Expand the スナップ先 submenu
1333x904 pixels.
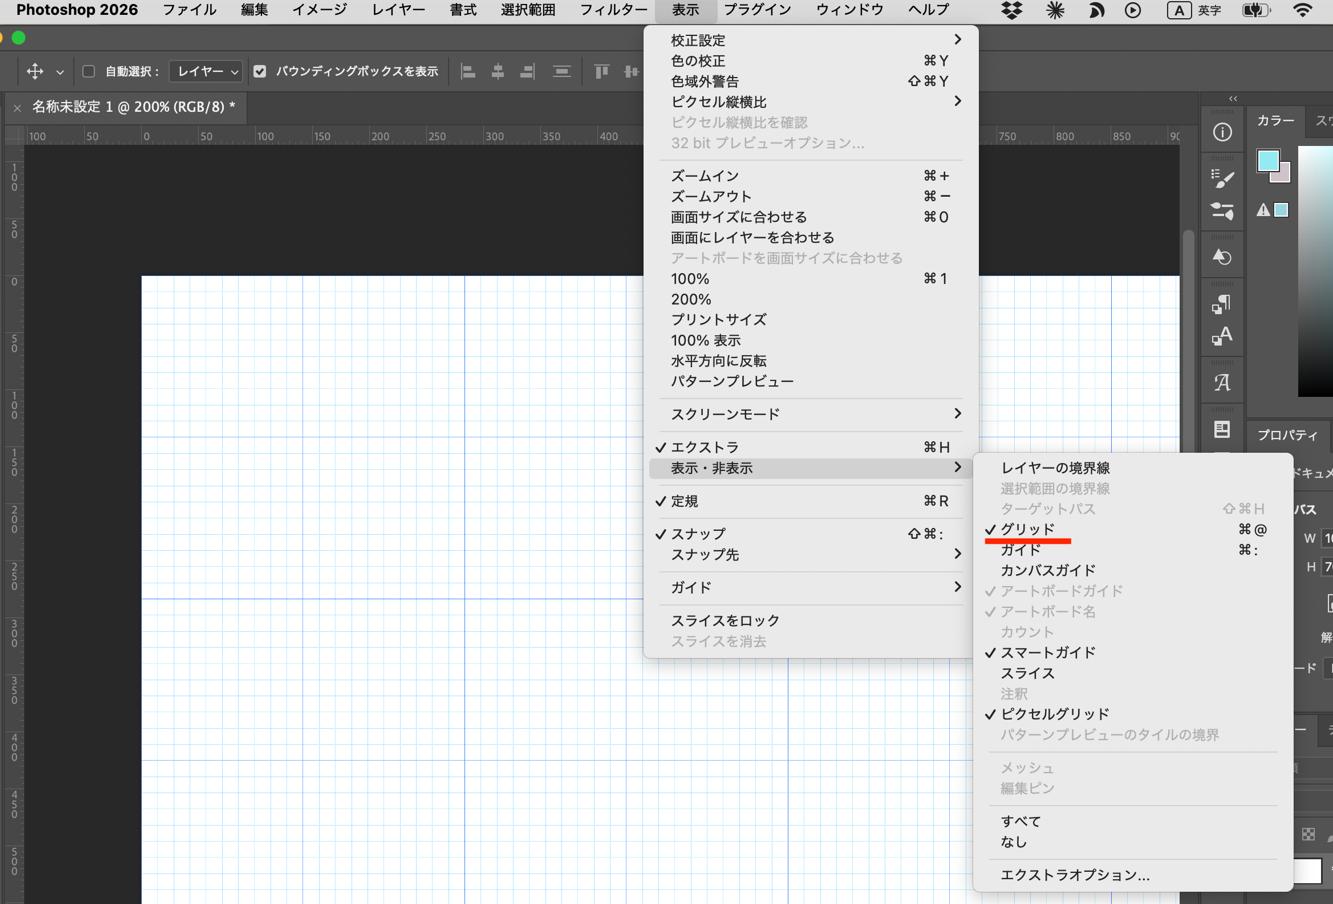click(x=810, y=555)
